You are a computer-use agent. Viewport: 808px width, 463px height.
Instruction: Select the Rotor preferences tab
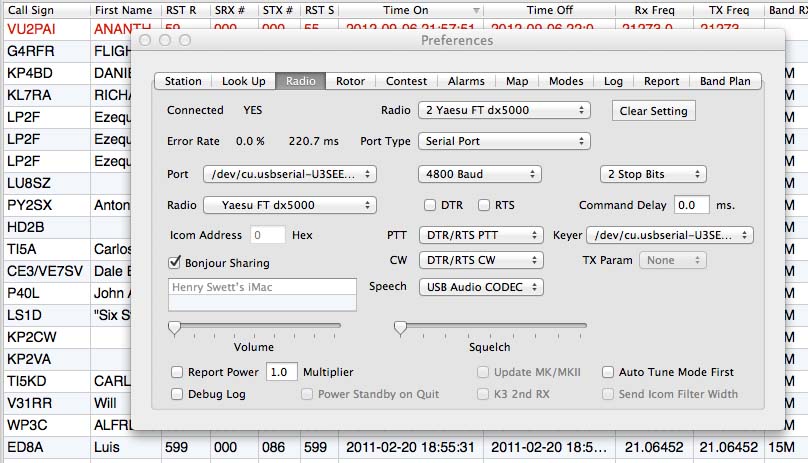point(350,81)
